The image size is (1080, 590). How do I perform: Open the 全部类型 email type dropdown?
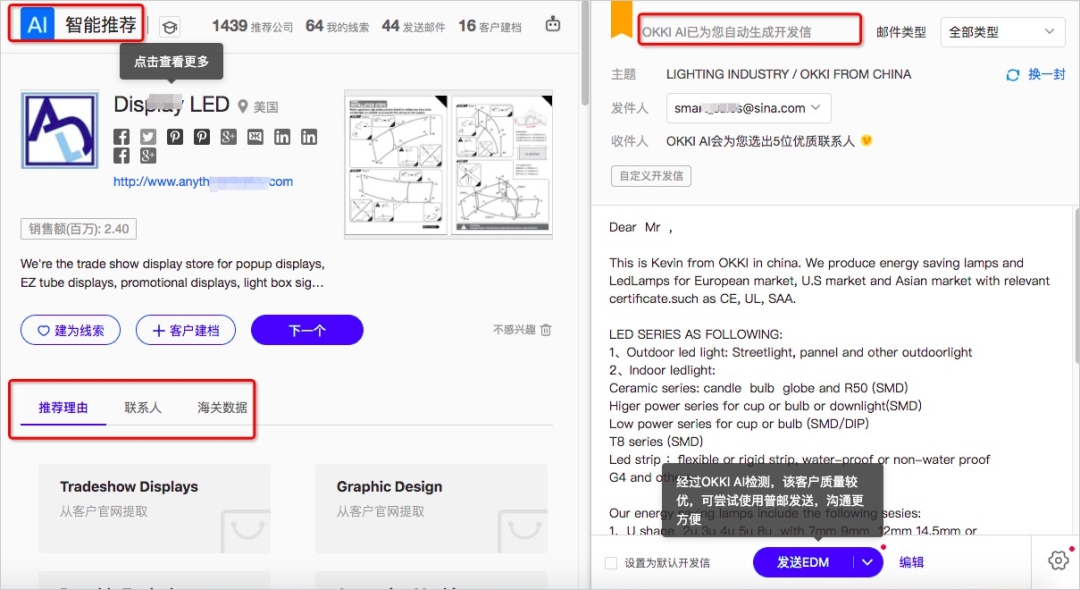(x=1002, y=32)
